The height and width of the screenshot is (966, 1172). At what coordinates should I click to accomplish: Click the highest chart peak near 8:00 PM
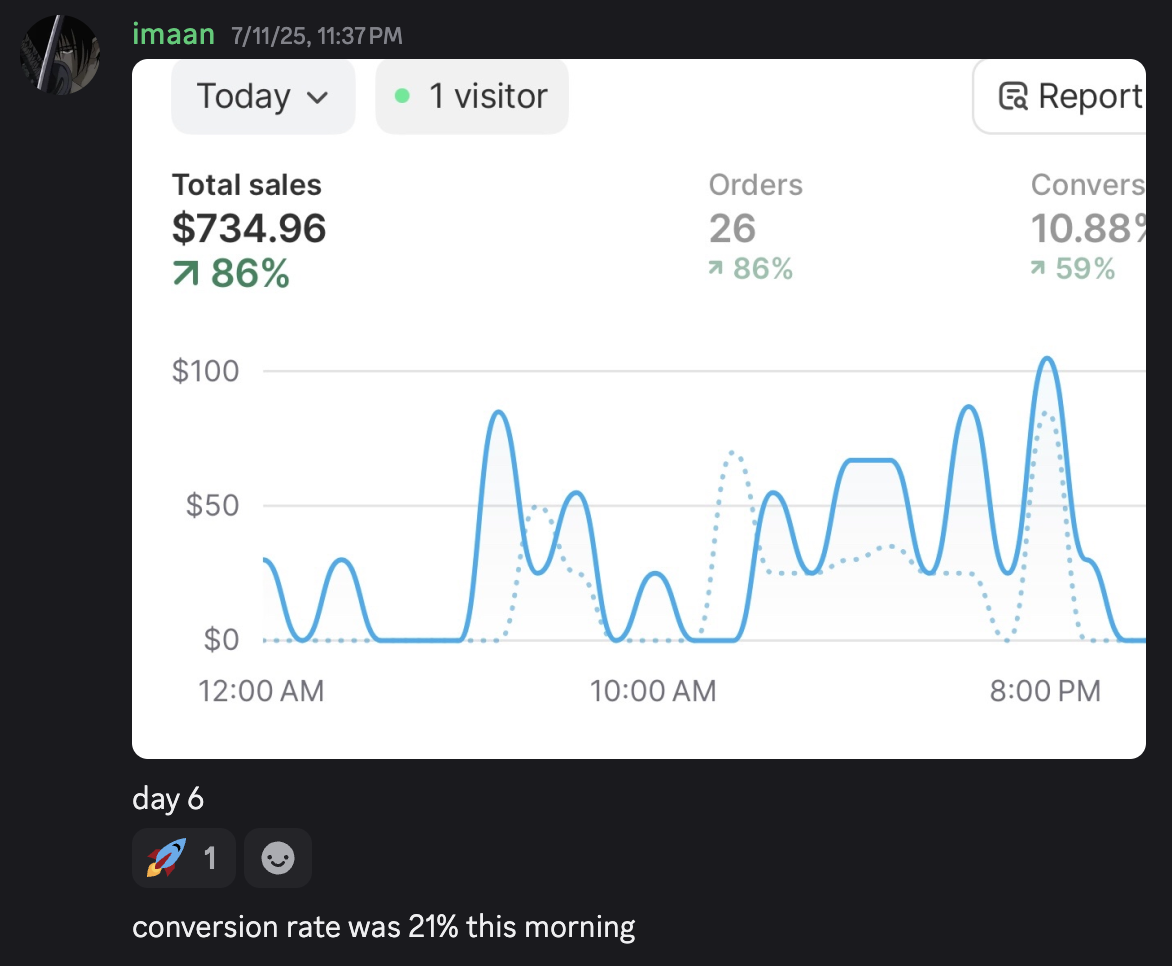1047,360
